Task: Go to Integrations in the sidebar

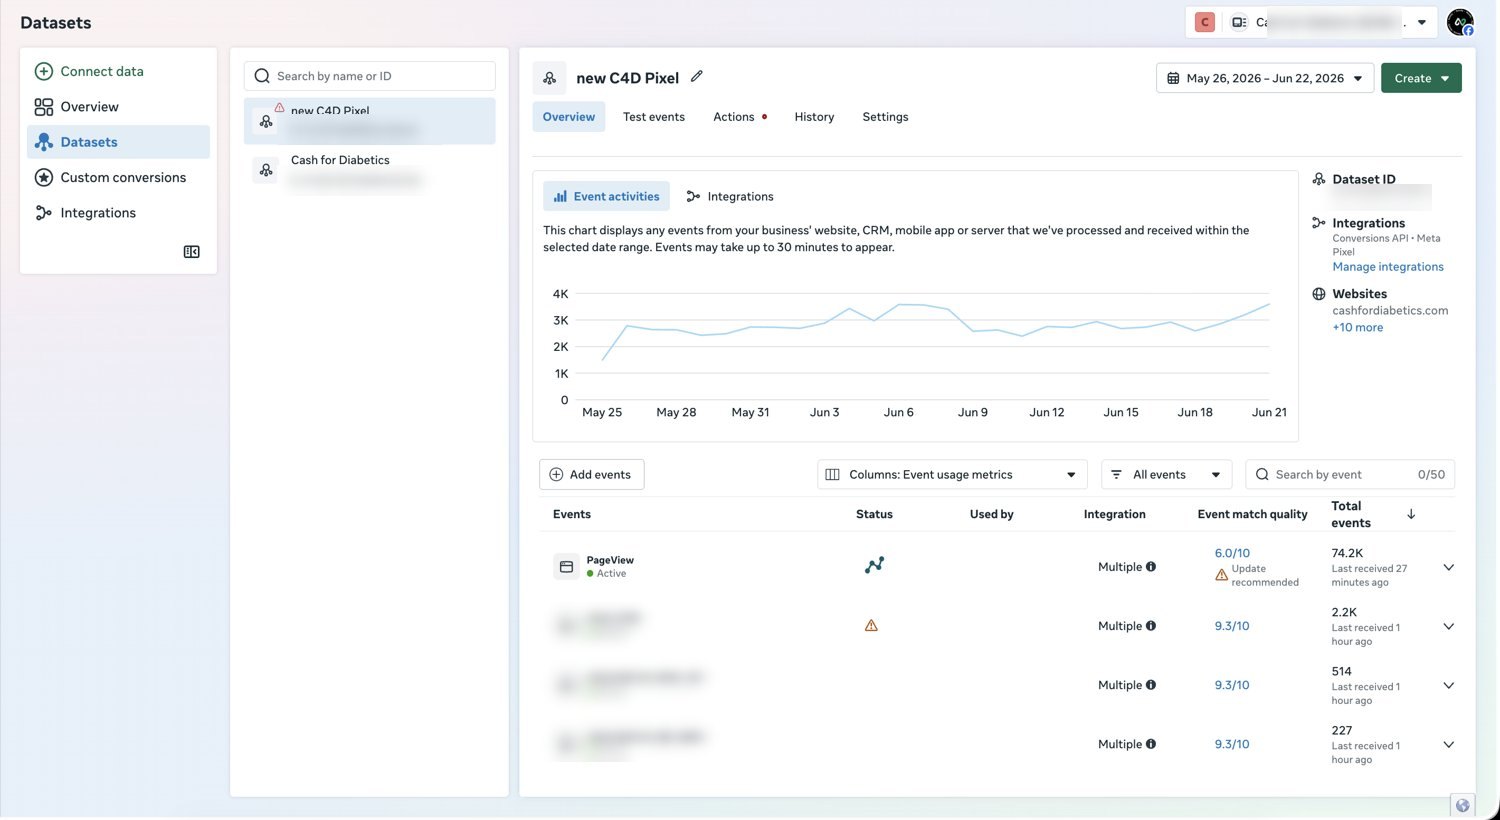Action: click(x=118, y=213)
